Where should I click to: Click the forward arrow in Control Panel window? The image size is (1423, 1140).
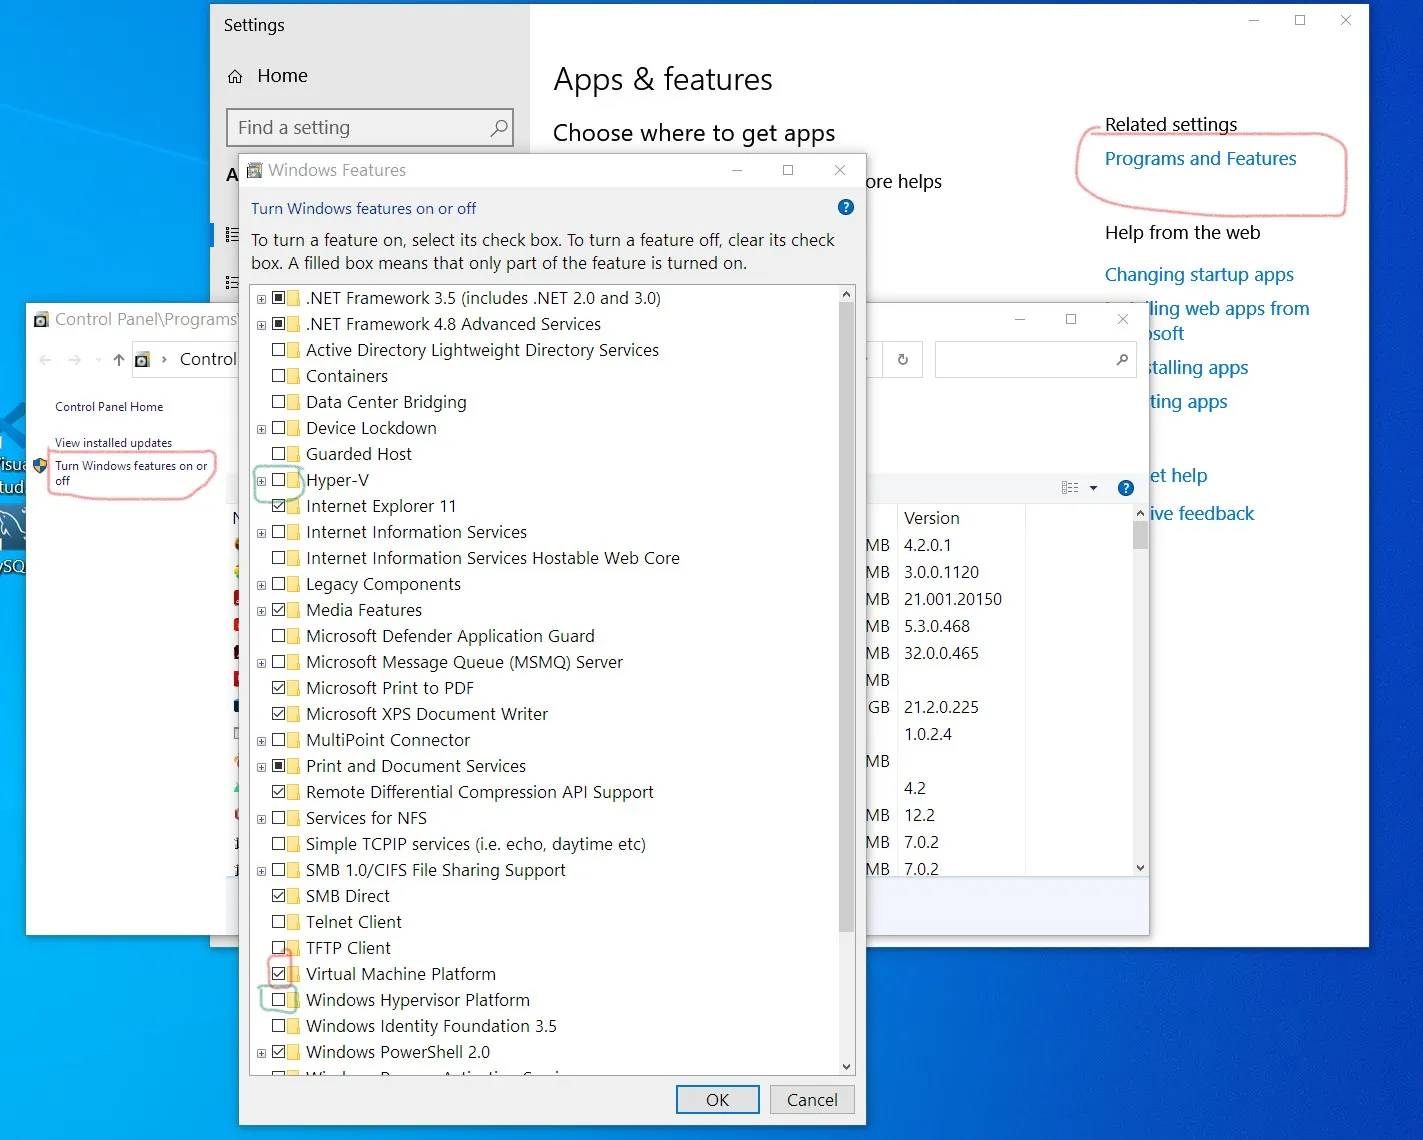click(75, 360)
